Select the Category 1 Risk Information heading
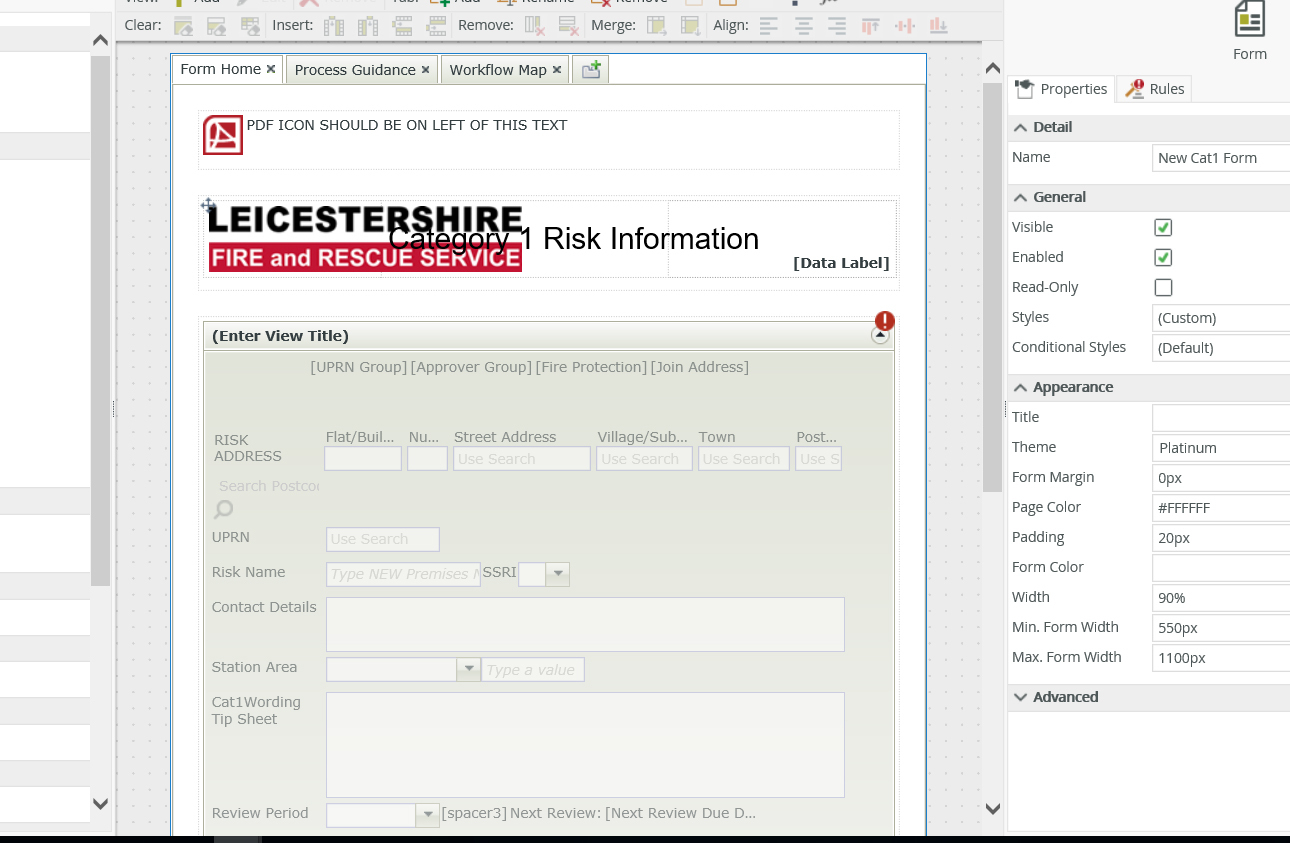 coord(573,239)
